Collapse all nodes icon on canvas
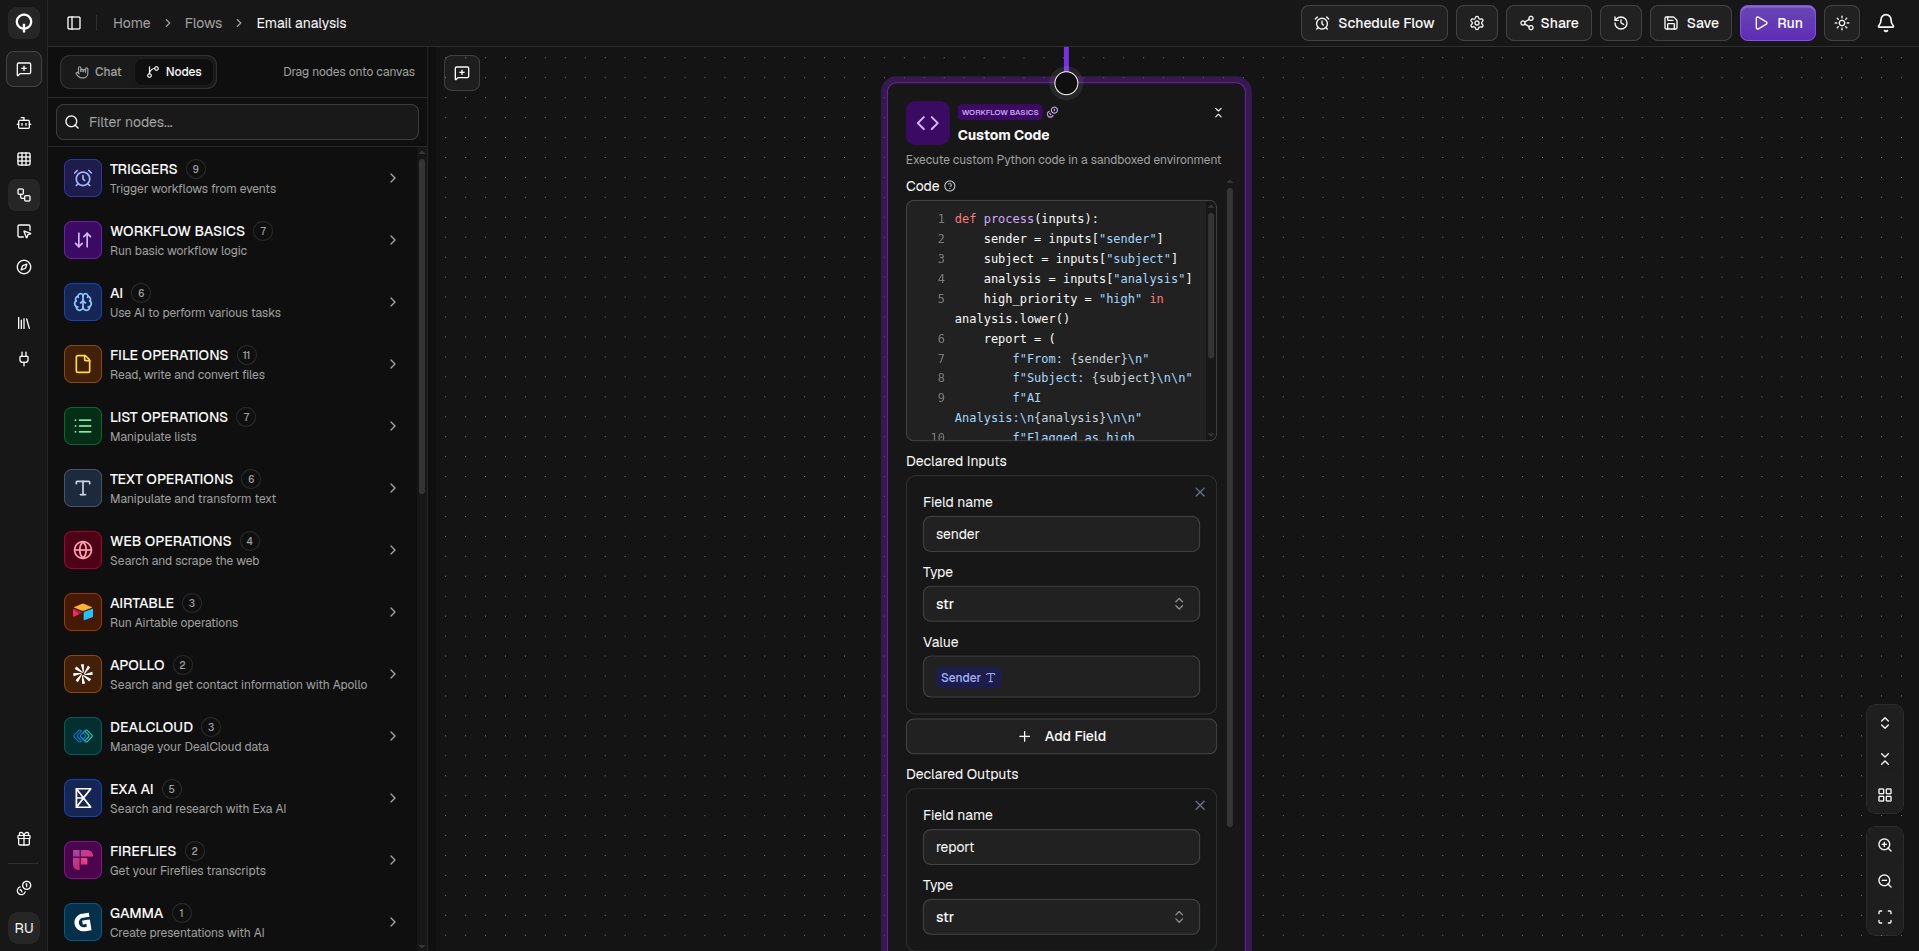The image size is (1919, 951). (x=1885, y=759)
